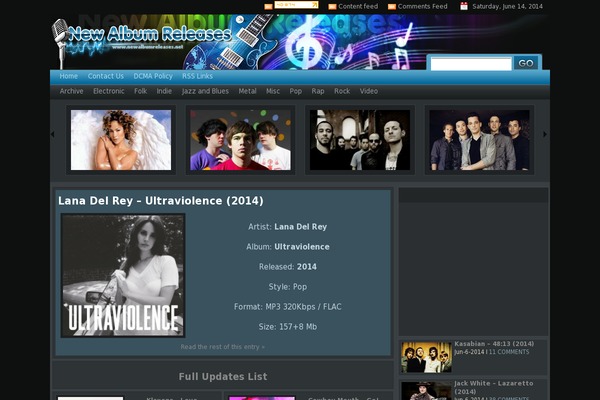Browse the Misc category

[273, 91]
